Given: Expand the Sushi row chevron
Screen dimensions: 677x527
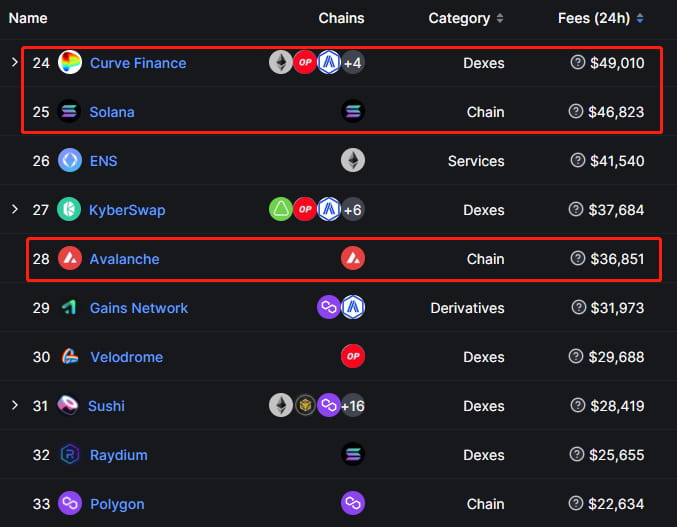Looking at the screenshot, I should point(14,406).
